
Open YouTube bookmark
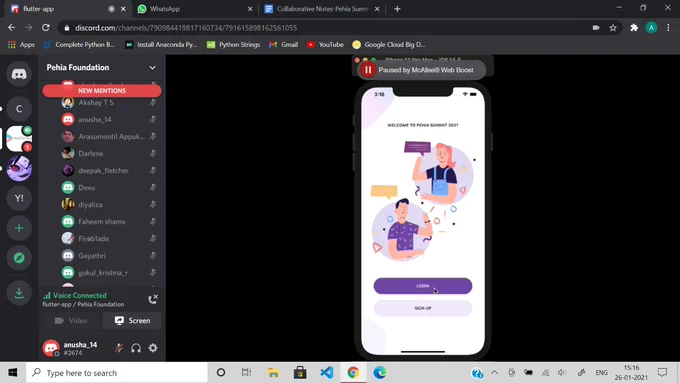click(325, 45)
